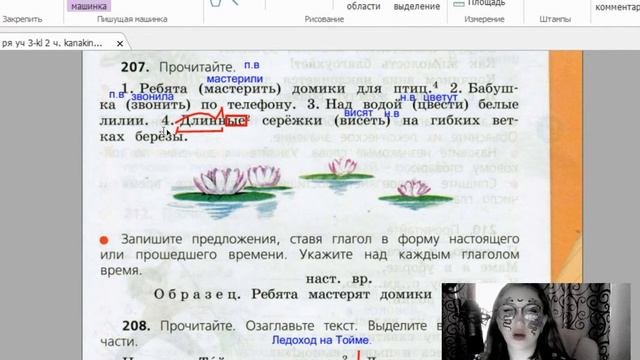Viewport: 640px width, 360px height.
Task: Click the выделение ribbon button
Action: [x=417, y=6]
